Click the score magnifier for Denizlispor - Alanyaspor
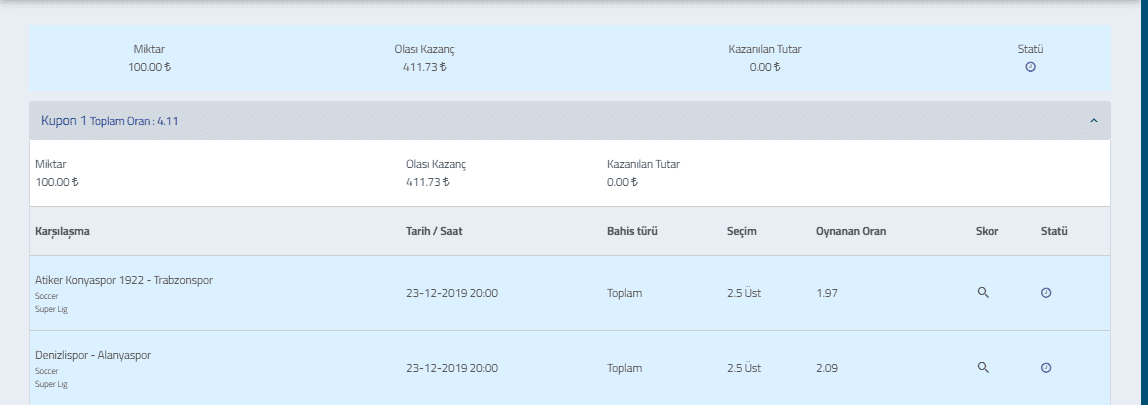1148x405 pixels. point(983,367)
